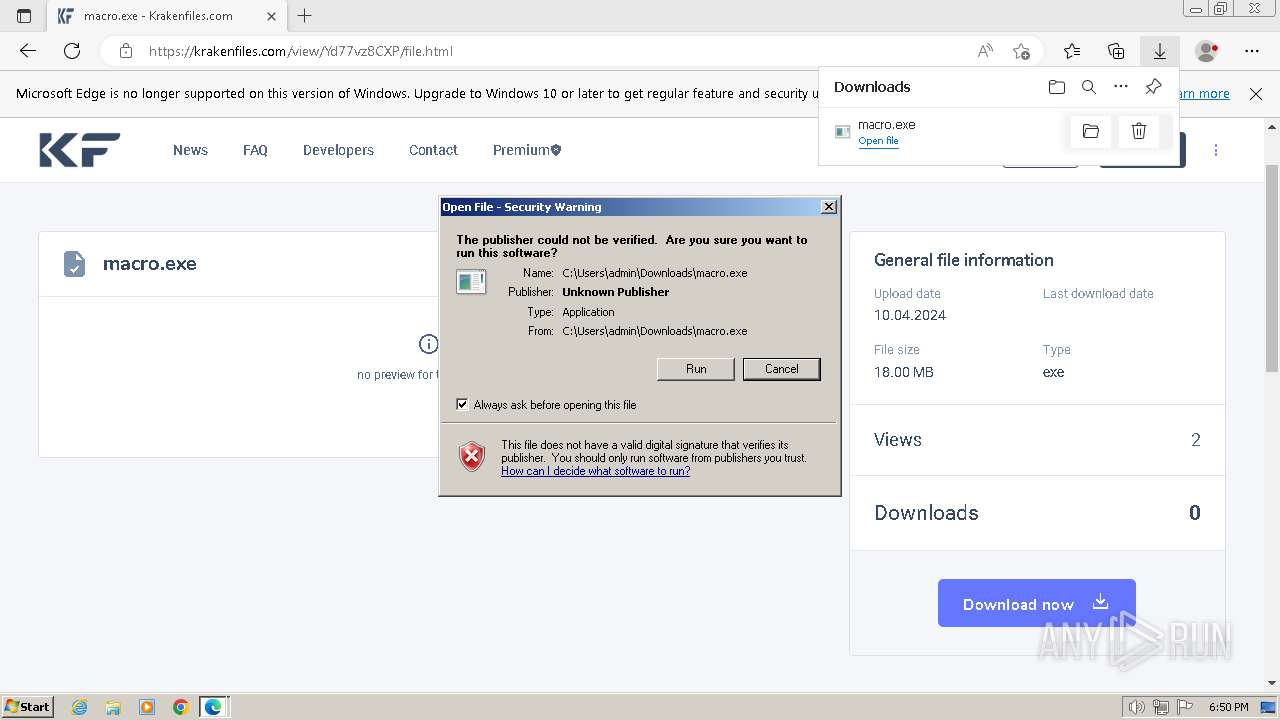
Task: Click the Edge taskbar button
Action: (214, 707)
